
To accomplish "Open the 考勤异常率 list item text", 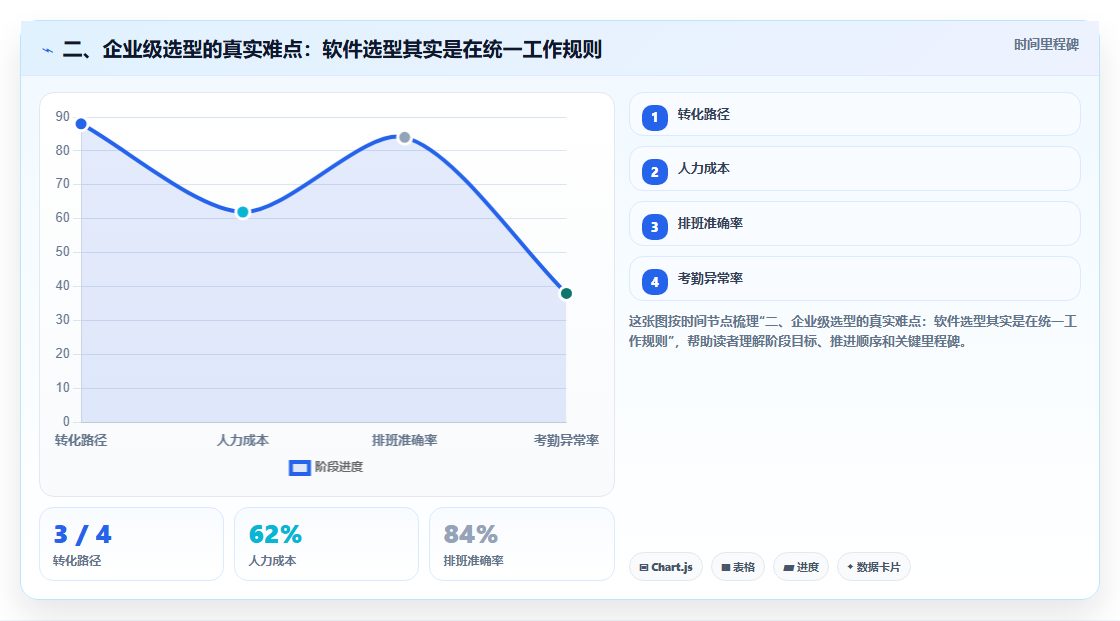I will [710, 278].
